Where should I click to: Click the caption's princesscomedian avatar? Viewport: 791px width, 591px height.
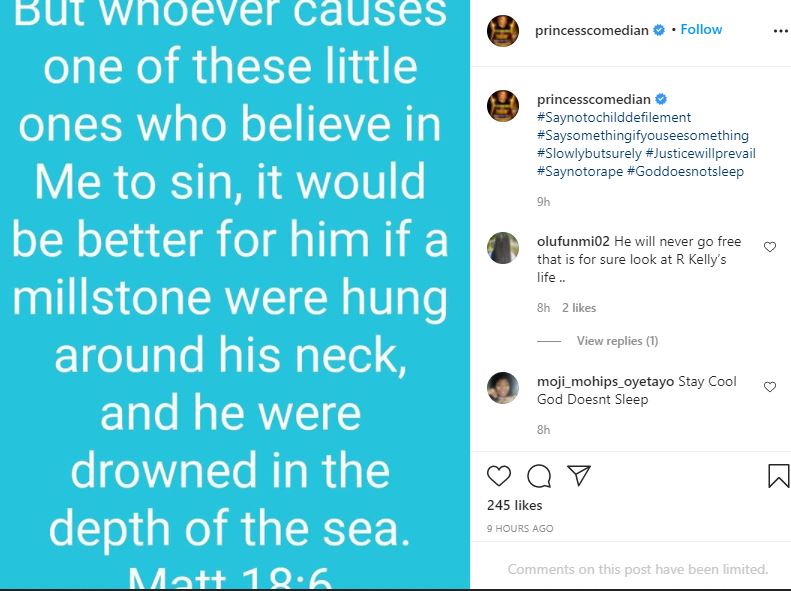(x=502, y=105)
